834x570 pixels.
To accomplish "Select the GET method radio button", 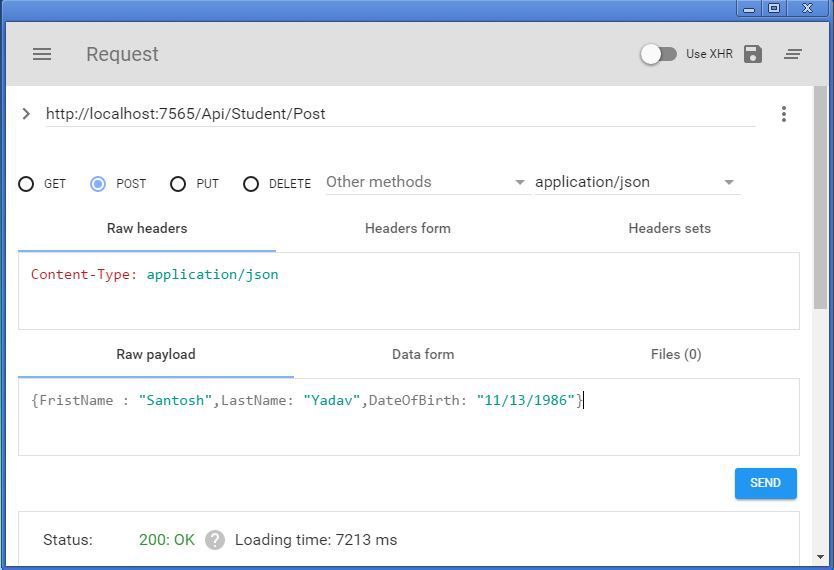I will [26, 184].
